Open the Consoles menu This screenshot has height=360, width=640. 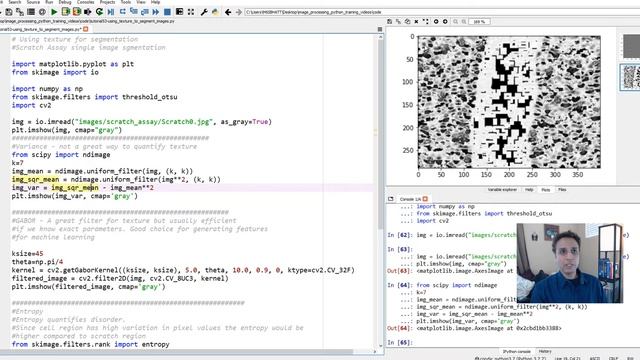click(85, 2)
